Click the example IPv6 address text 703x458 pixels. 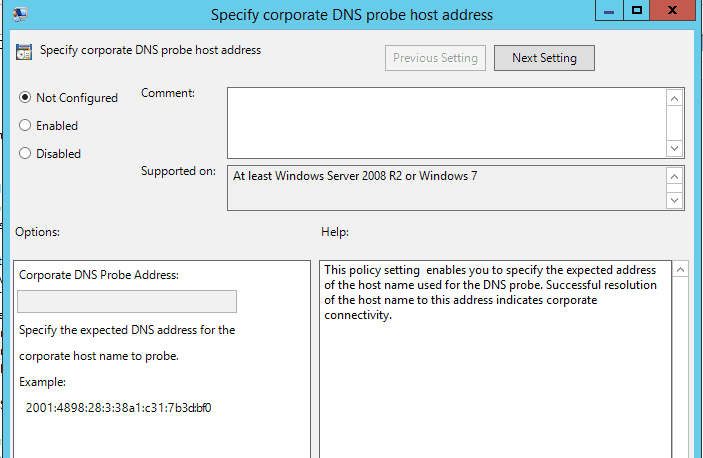118,408
